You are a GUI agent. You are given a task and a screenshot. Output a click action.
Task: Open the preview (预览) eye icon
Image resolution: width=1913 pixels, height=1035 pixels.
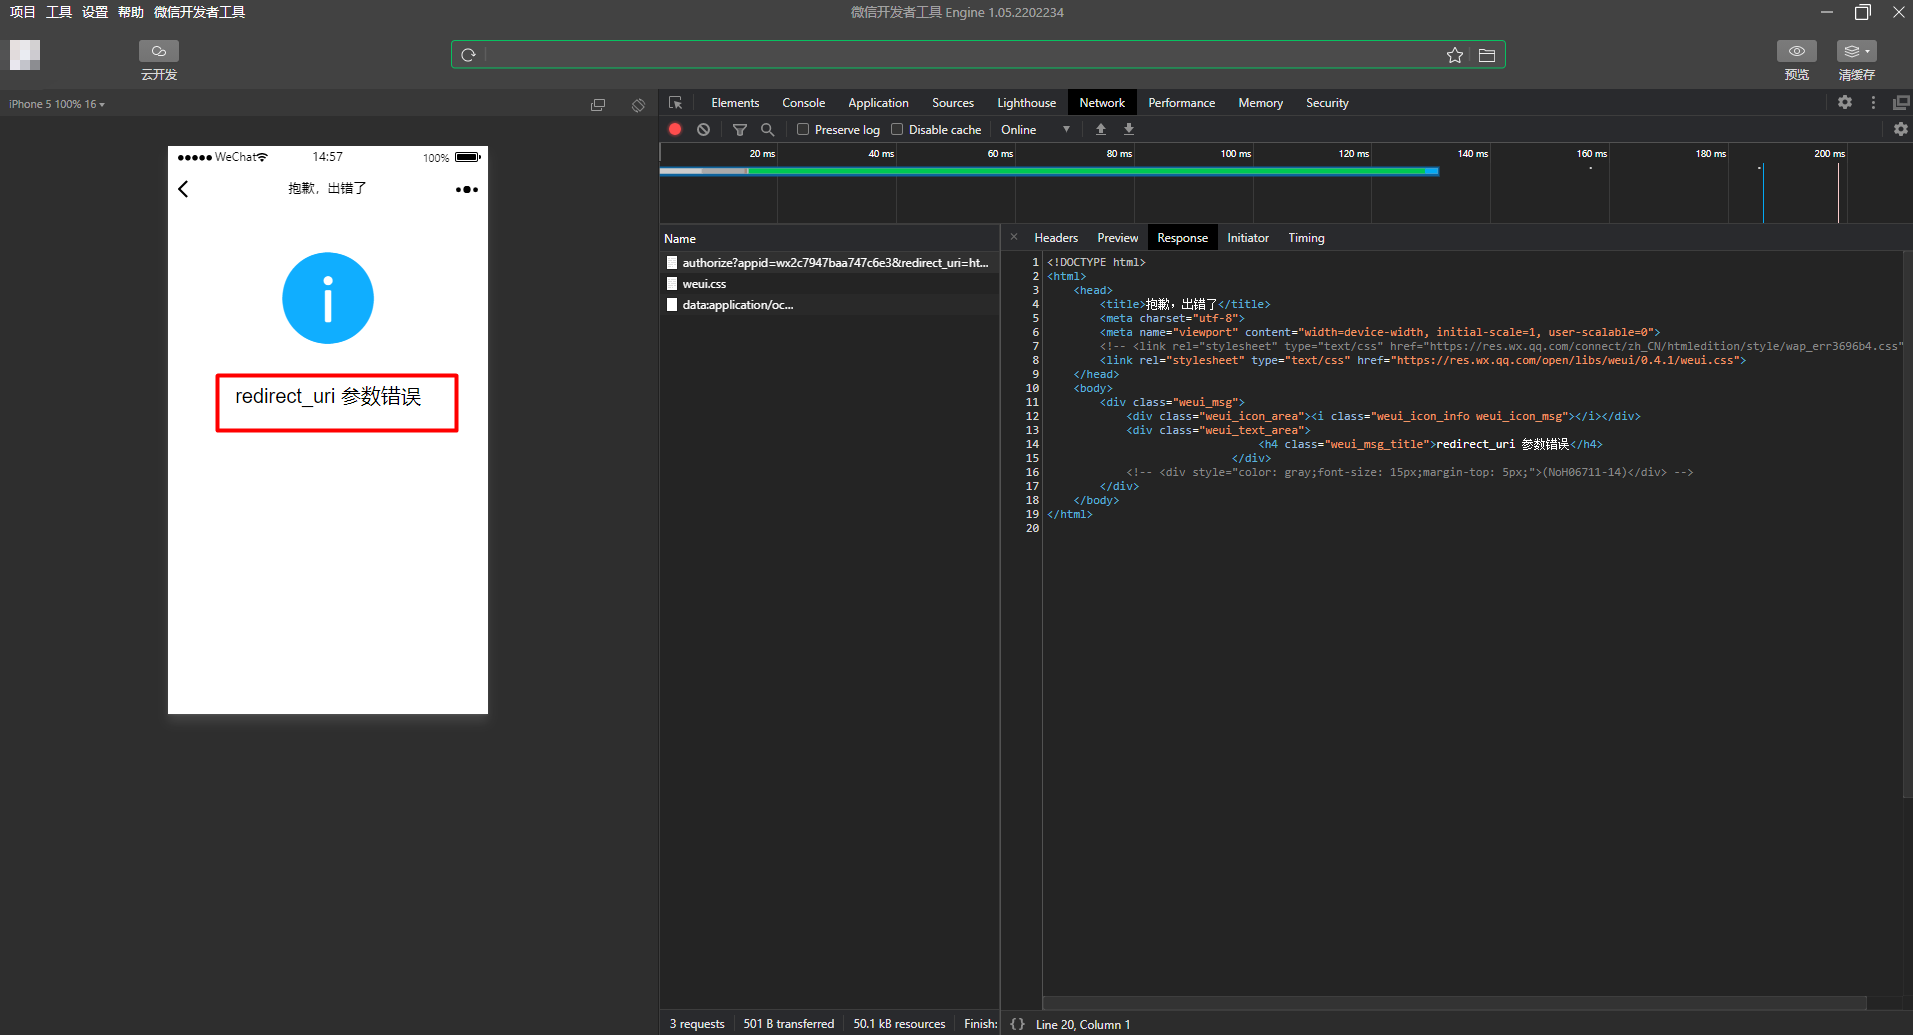point(1796,52)
